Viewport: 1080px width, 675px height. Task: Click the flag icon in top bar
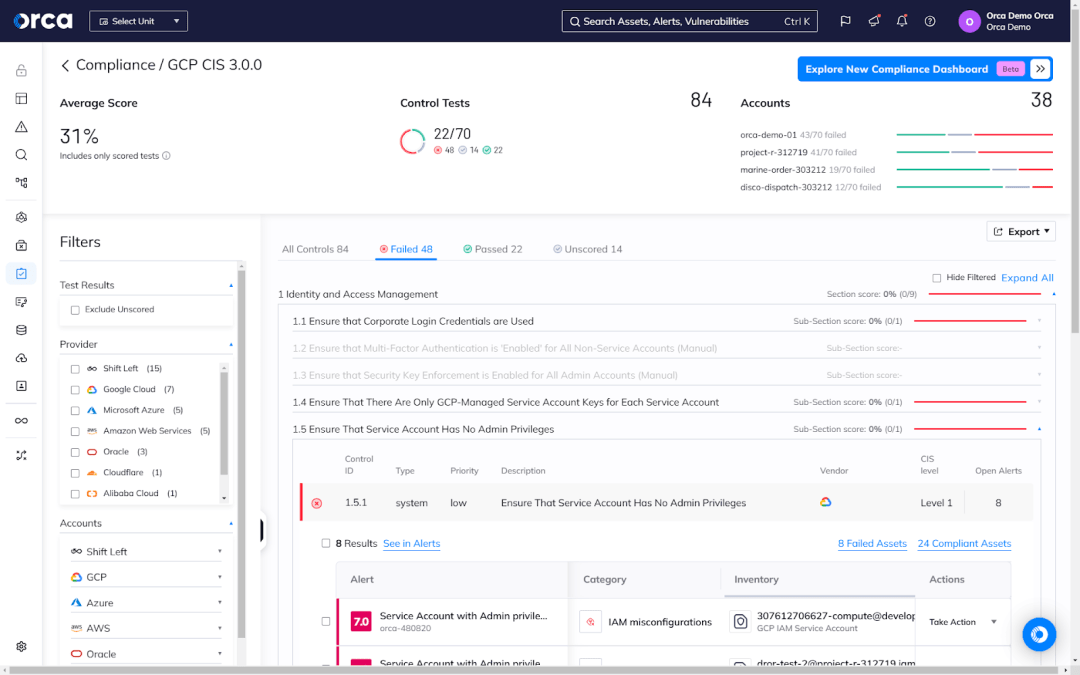coord(845,21)
